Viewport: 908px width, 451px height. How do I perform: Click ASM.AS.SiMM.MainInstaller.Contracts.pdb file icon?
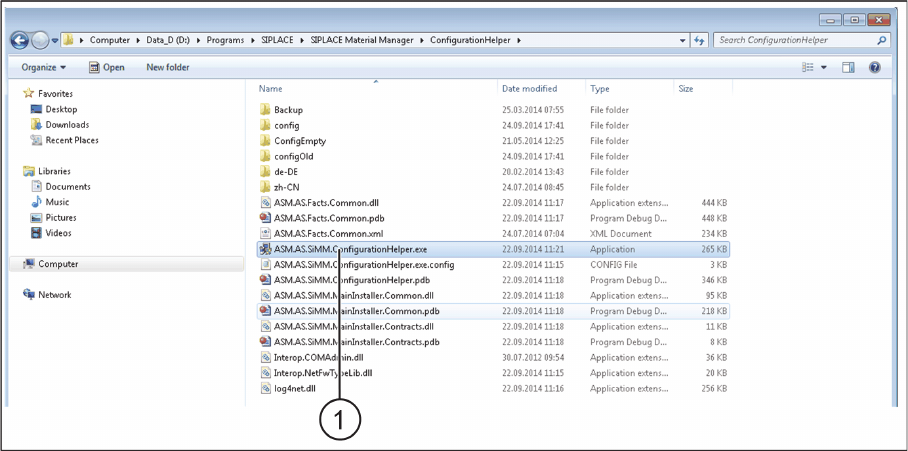coord(265,342)
